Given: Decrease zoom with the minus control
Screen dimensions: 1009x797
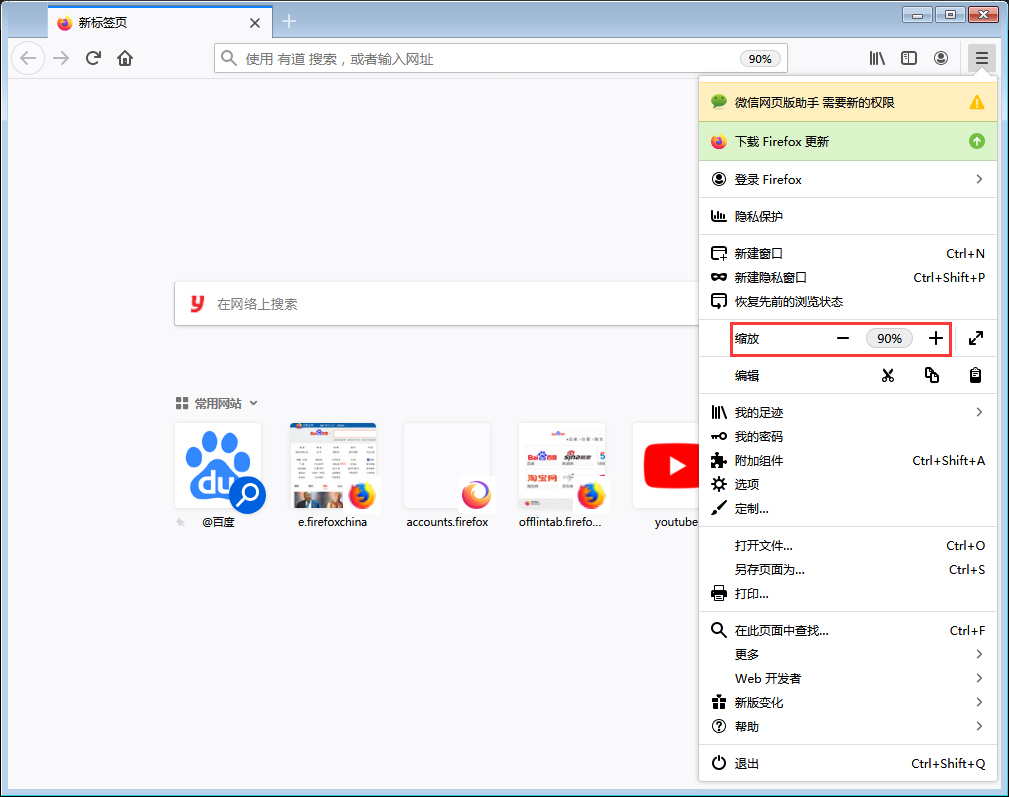Looking at the screenshot, I should (841, 338).
